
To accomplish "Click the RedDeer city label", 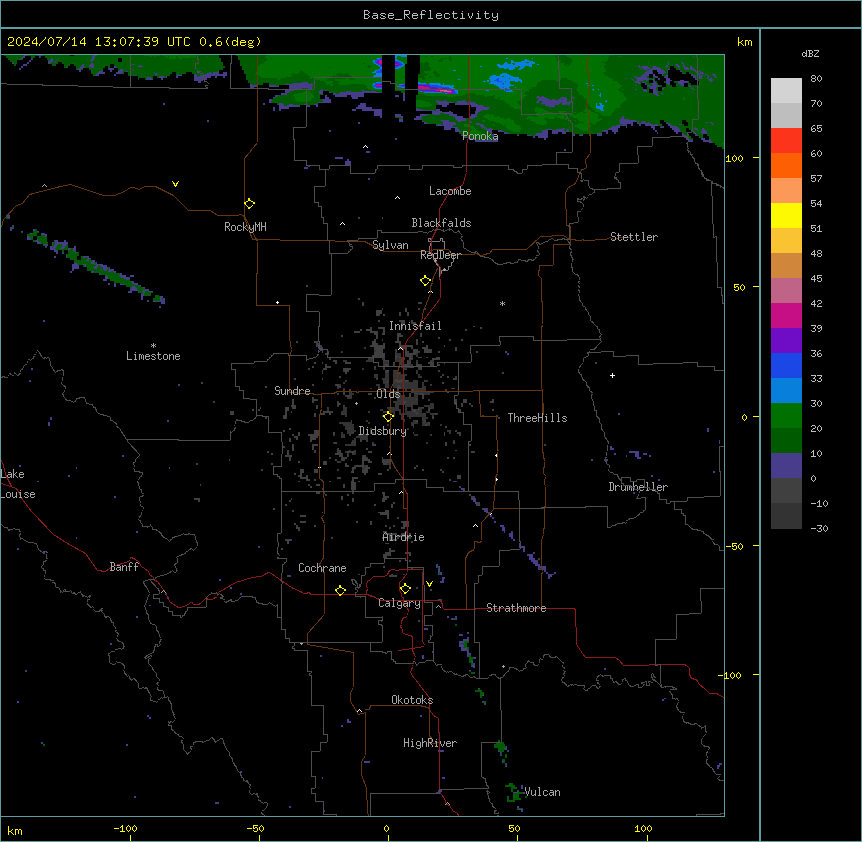I will pyautogui.click(x=440, y=255).
